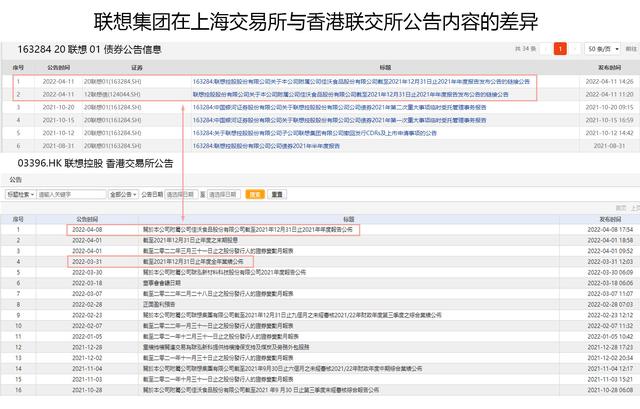Open the HK announcement dated 2022-04-01 18:58
The height and width of the screenshot is (409, 640).
click(190, 240)
